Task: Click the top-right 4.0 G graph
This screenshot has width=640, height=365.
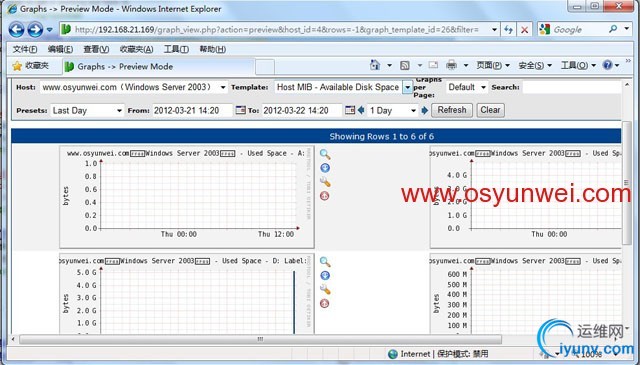Action: 526,197
